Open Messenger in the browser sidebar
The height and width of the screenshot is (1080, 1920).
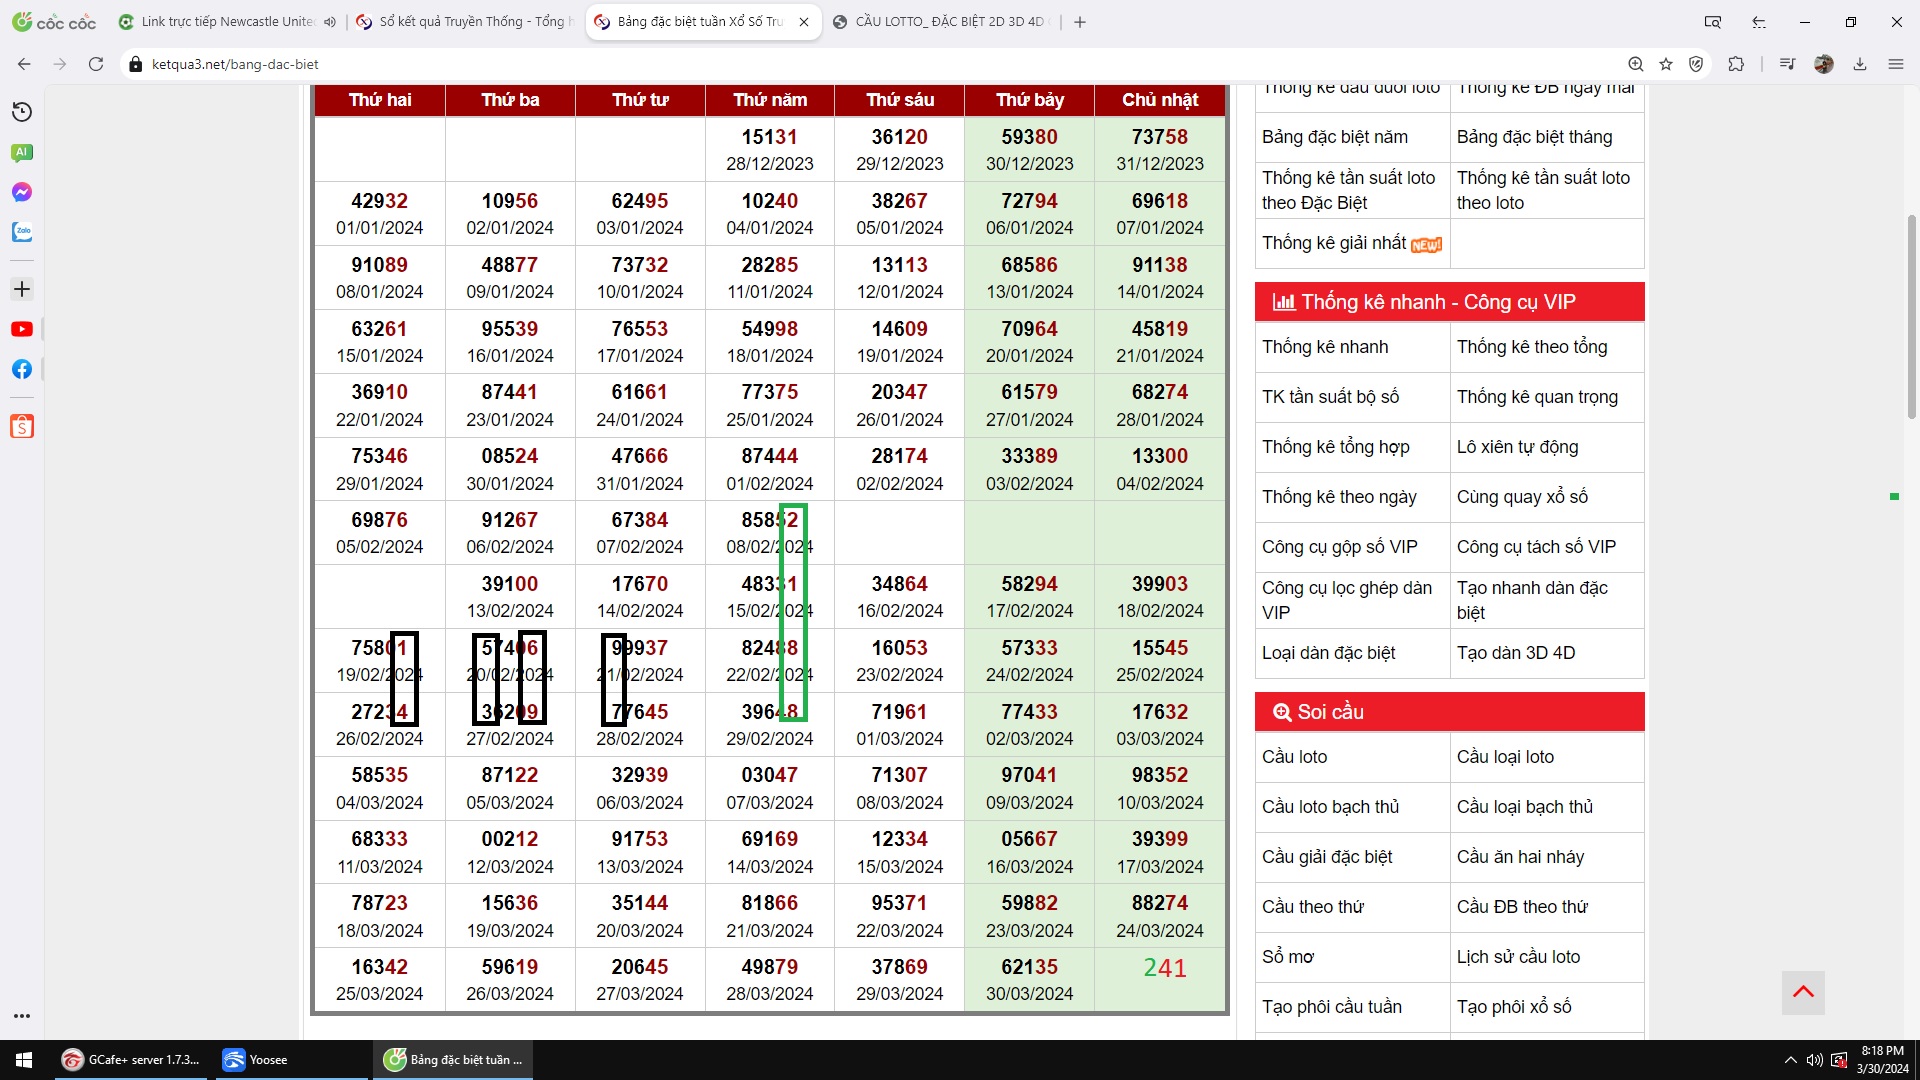tap(22, 192)
